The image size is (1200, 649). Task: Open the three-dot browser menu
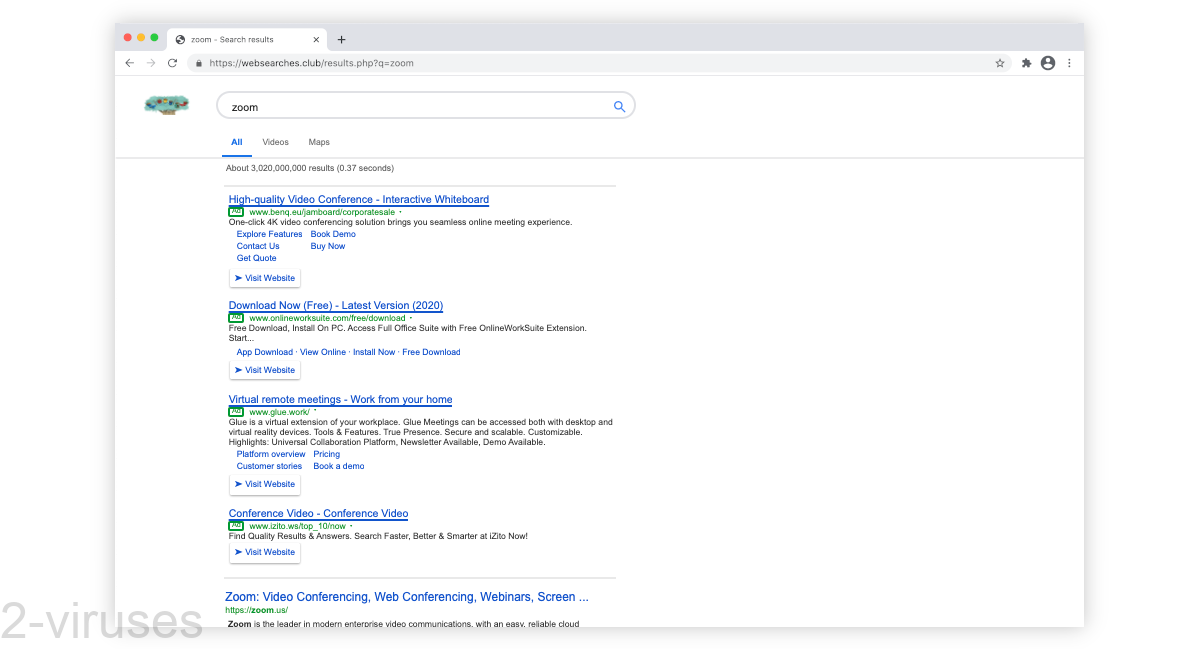[1069, 62]
